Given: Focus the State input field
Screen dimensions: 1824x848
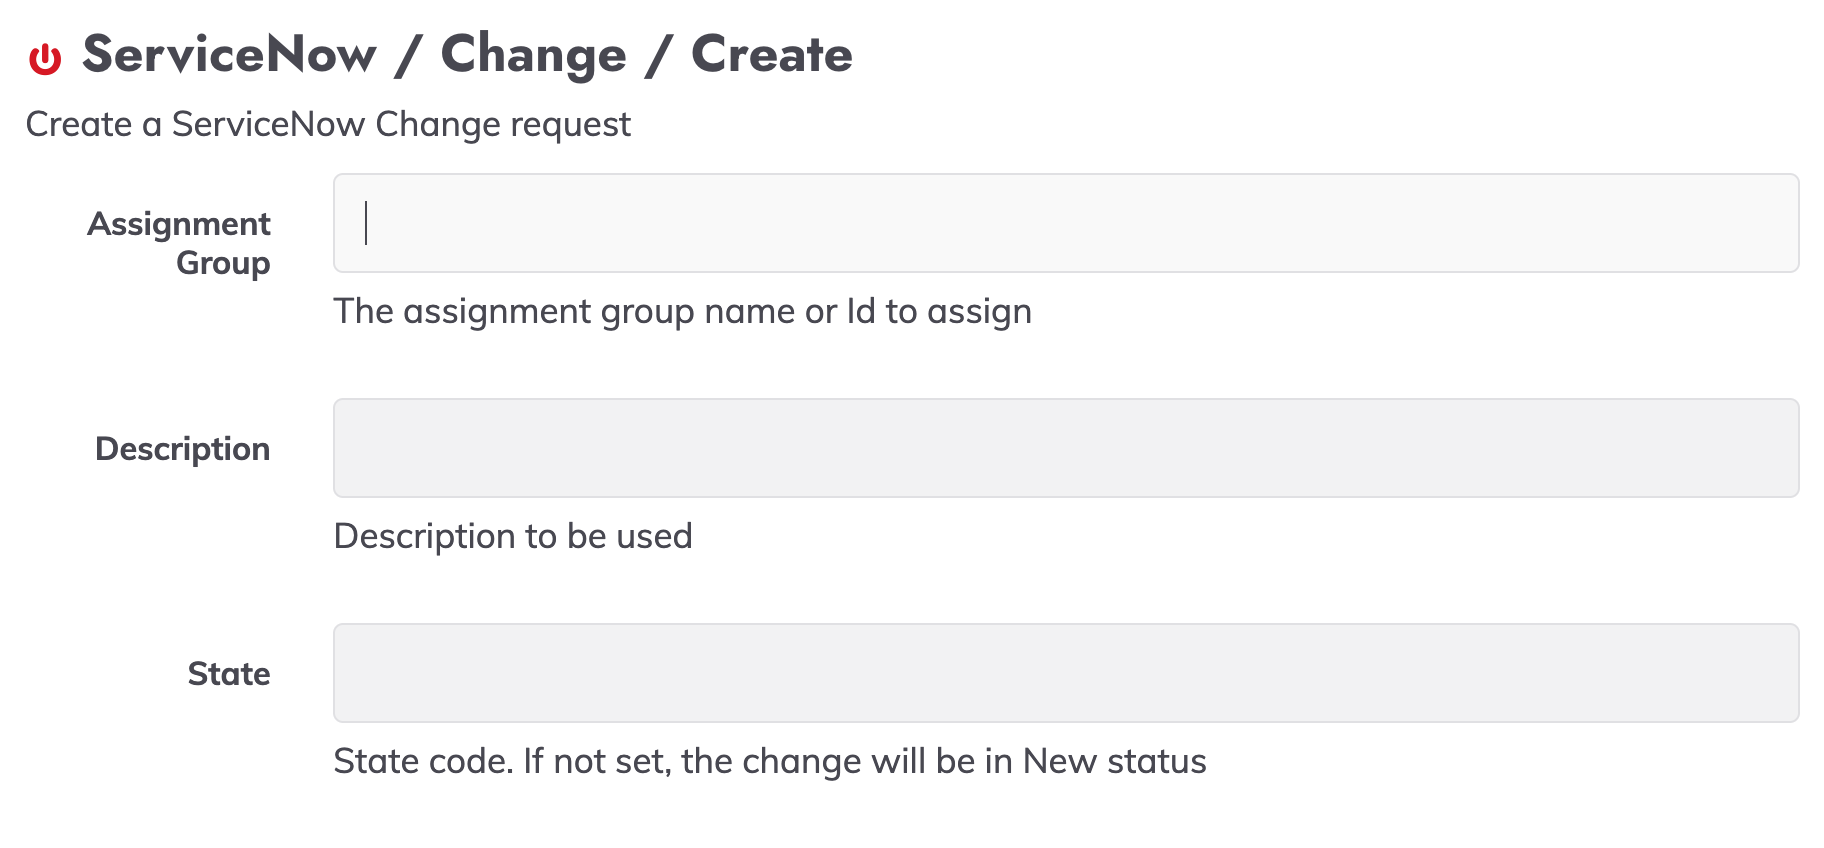Looking at the screenshot, I should pos(1066,673).
